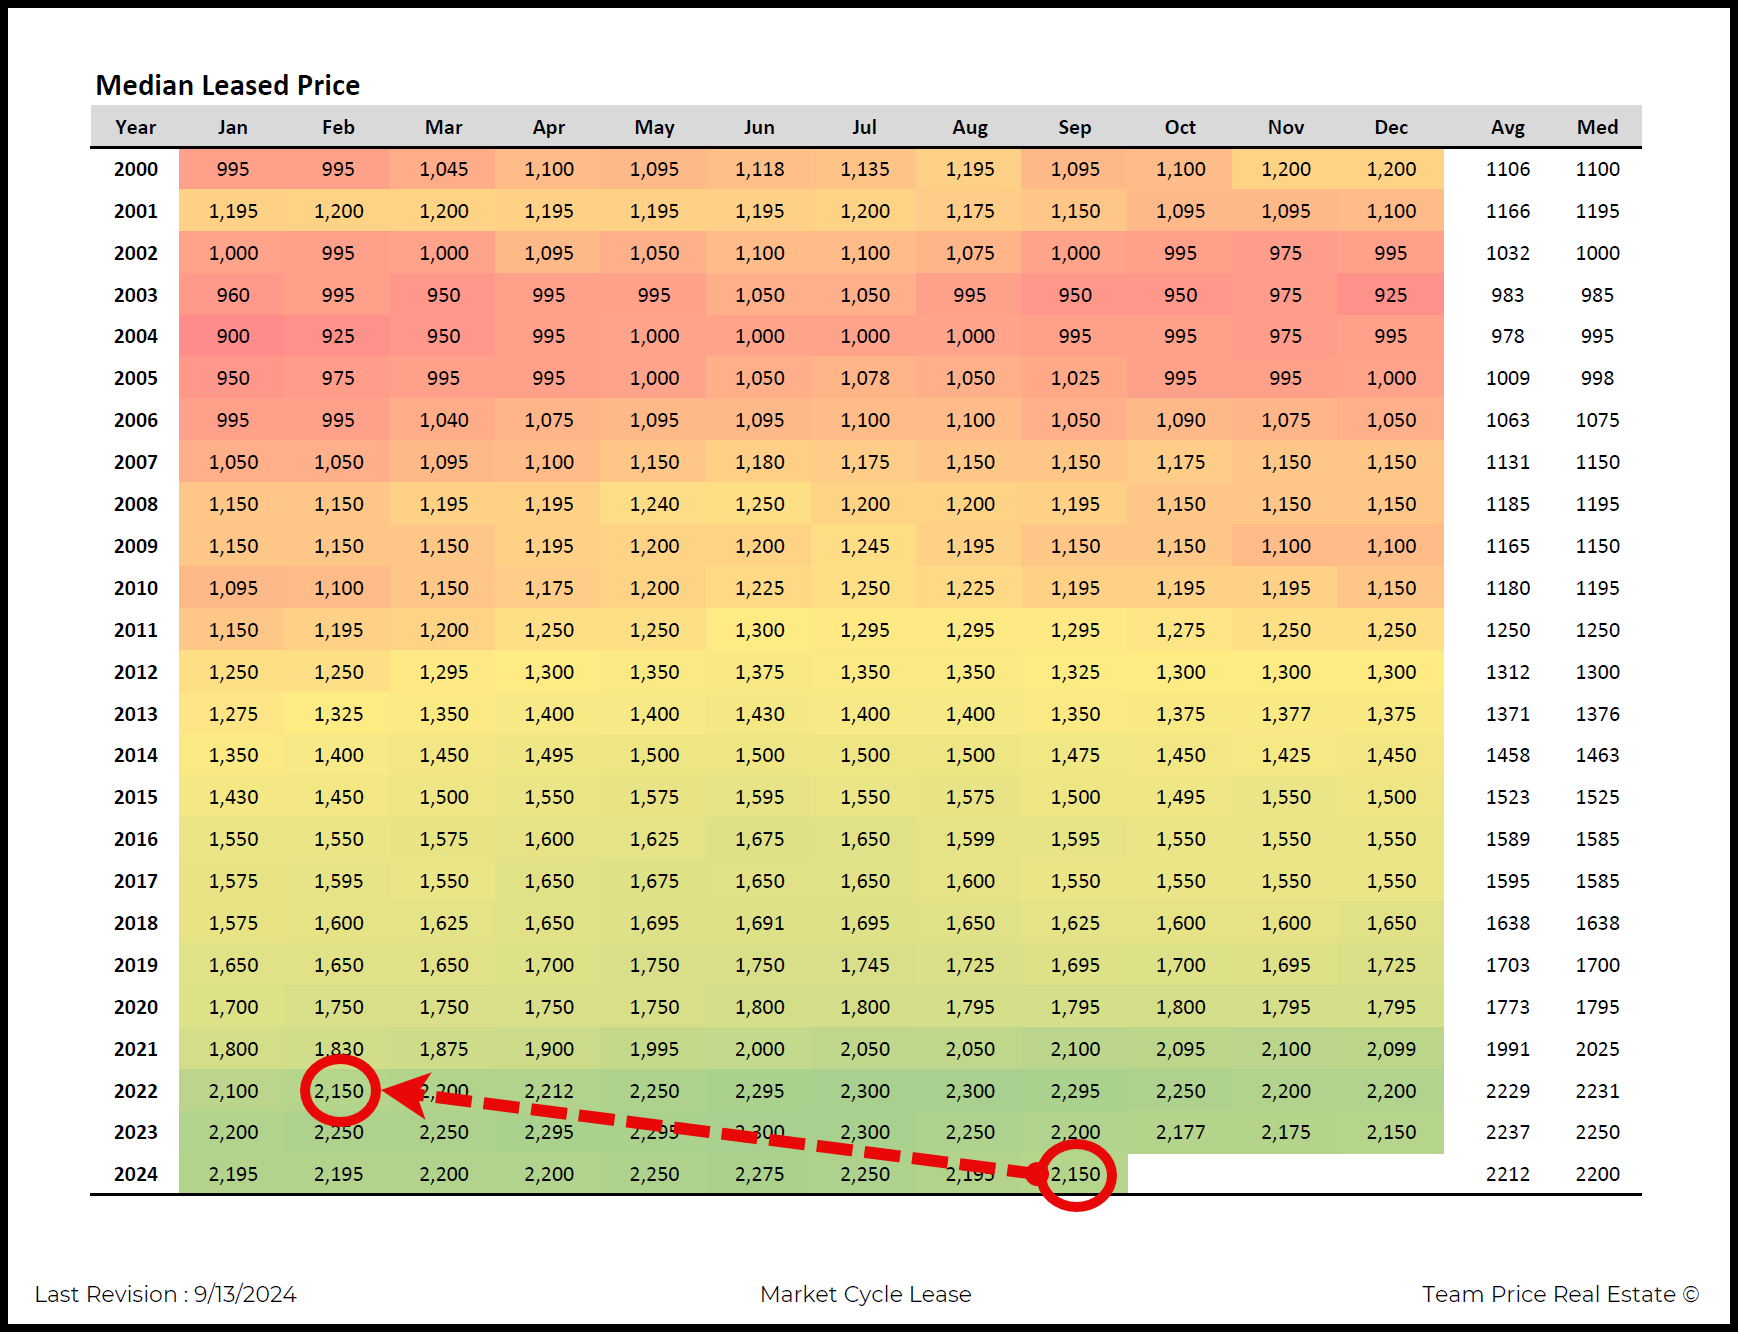
Task: Click the 1,118 cell in June 2000
Action: coord(759,169)
